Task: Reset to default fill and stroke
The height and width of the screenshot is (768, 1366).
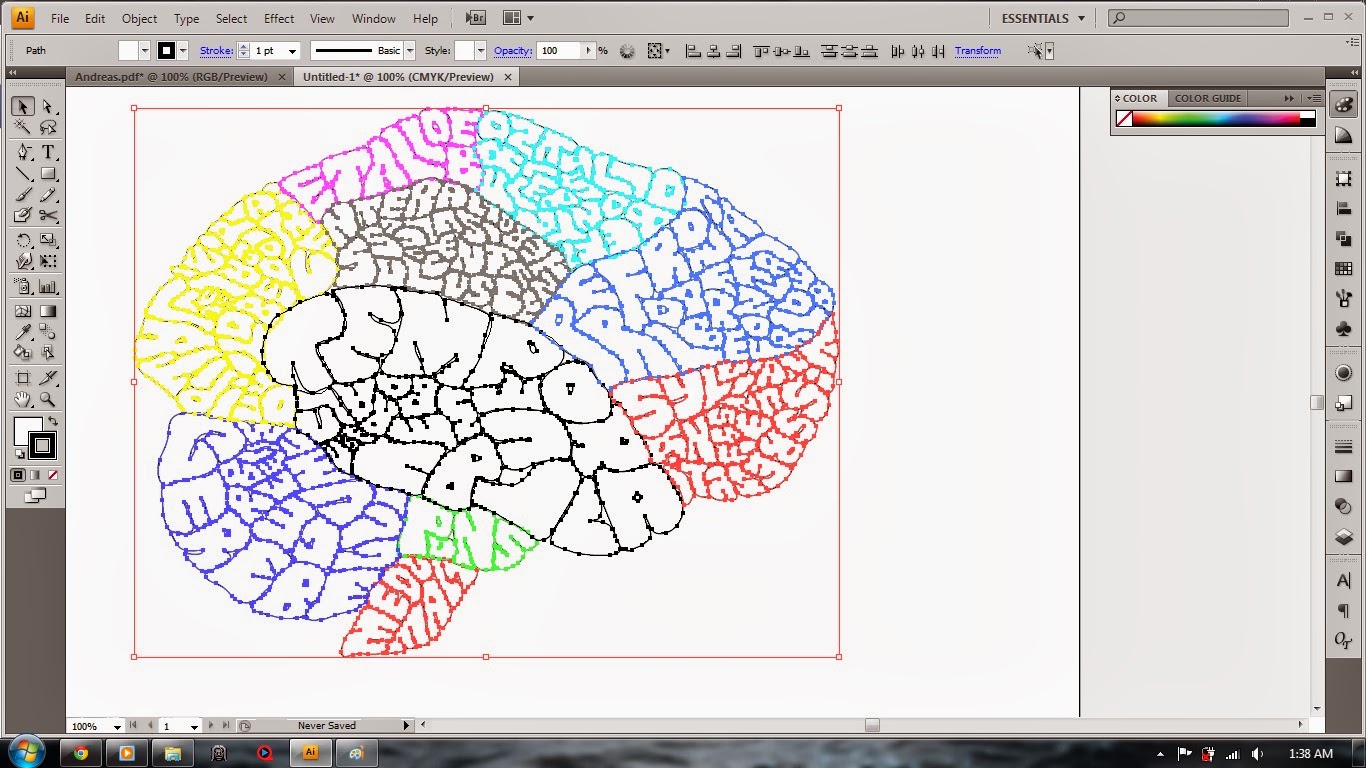Action: pyautogui.click(x=19, y=454)
